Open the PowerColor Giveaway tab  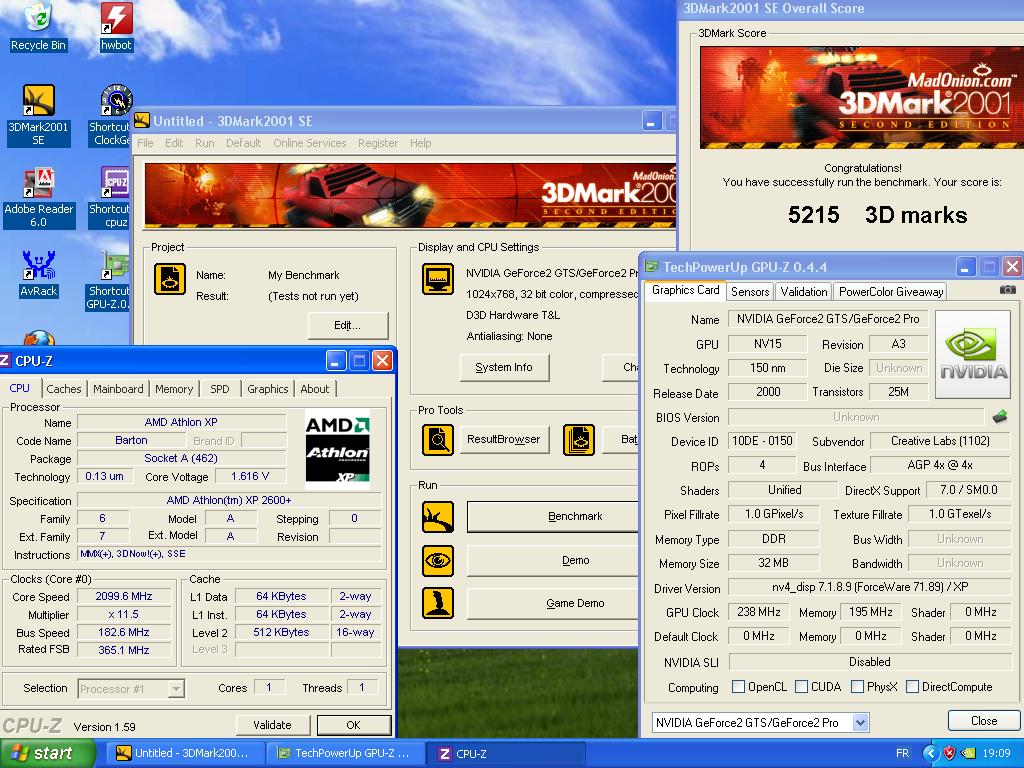(x=891, y=292)
